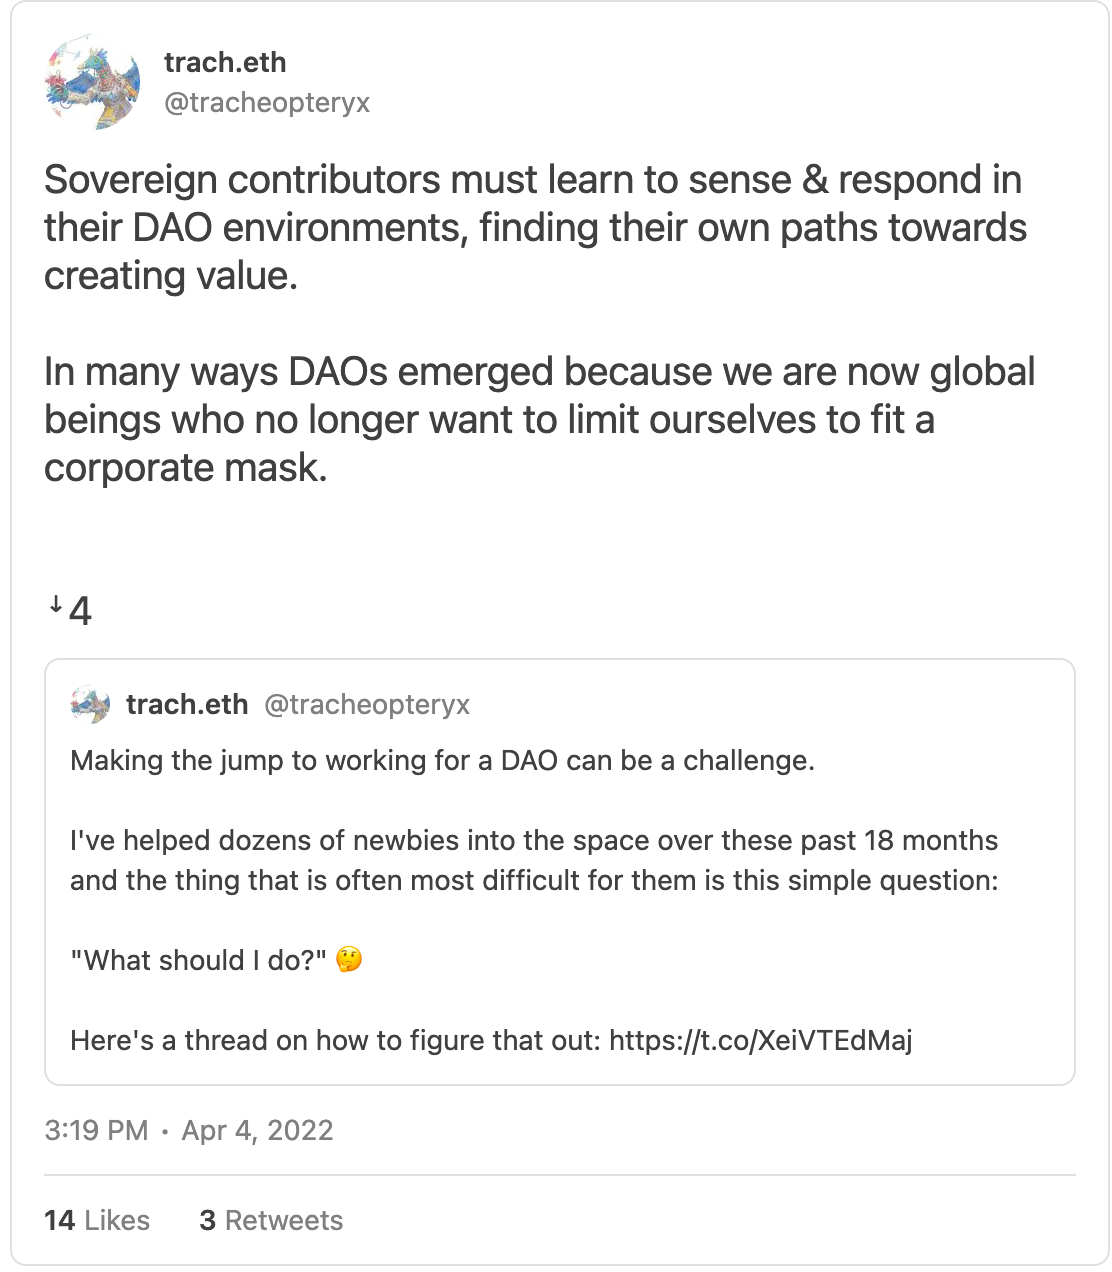
Task: Click 'Here's a thread on how' text
Action: click(335, 1040)
